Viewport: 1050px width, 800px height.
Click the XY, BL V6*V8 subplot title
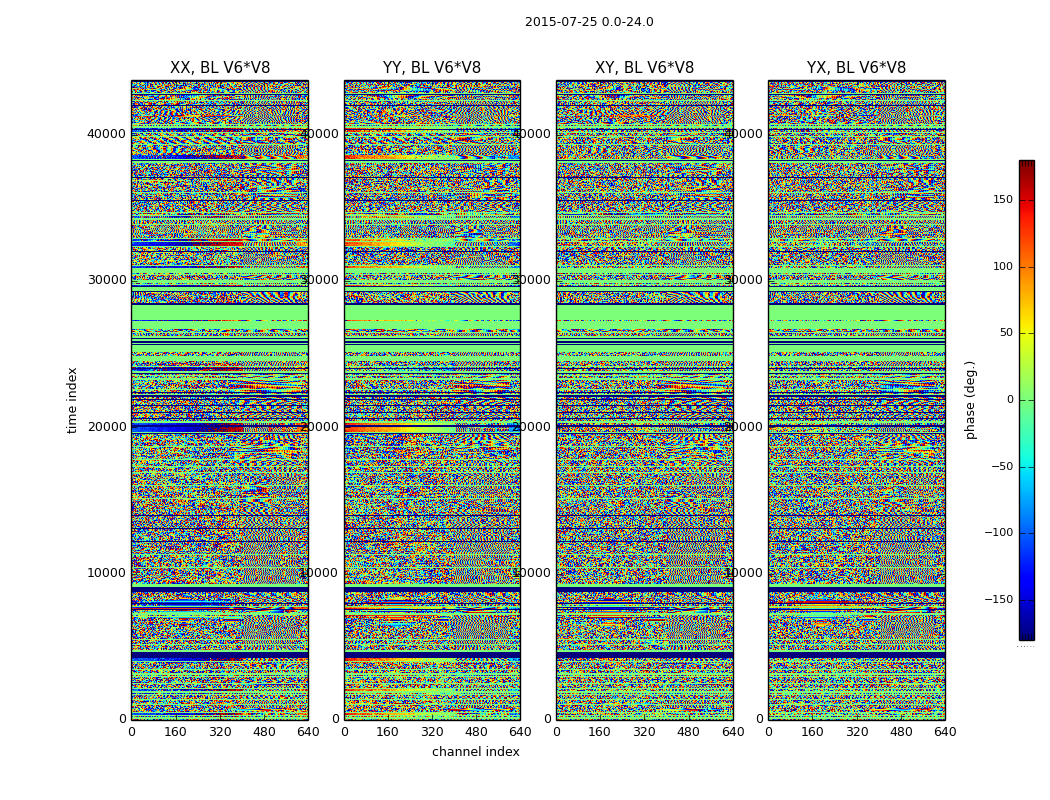(x=644, y=68)
